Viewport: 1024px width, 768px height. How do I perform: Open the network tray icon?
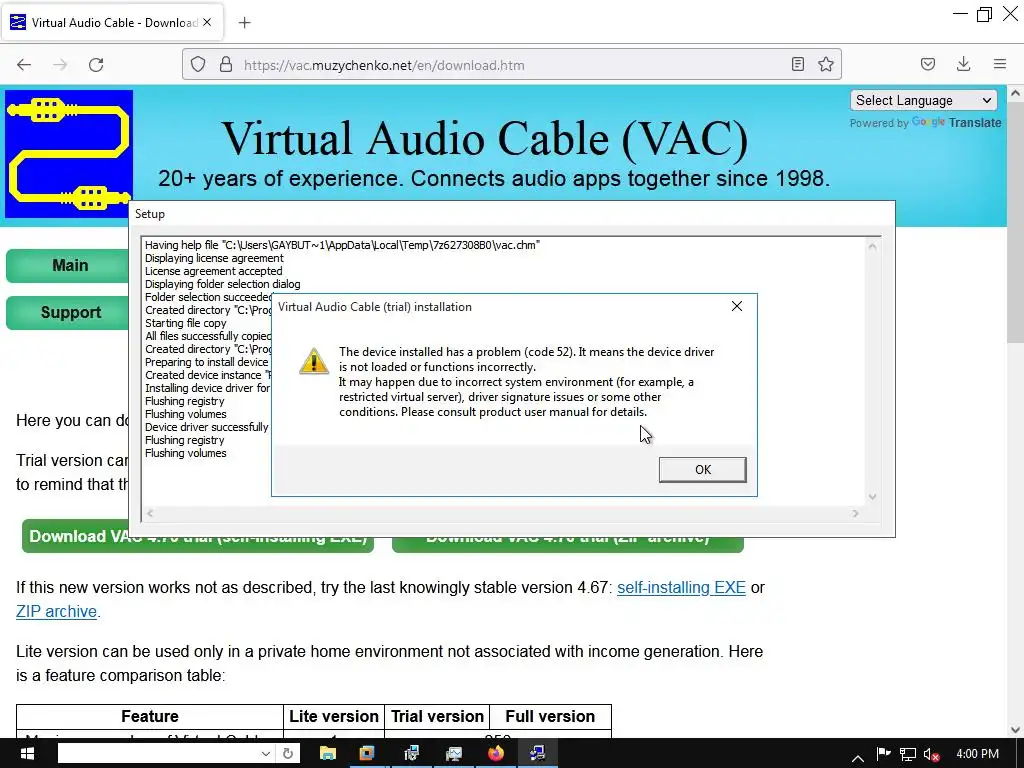[907, 754]
